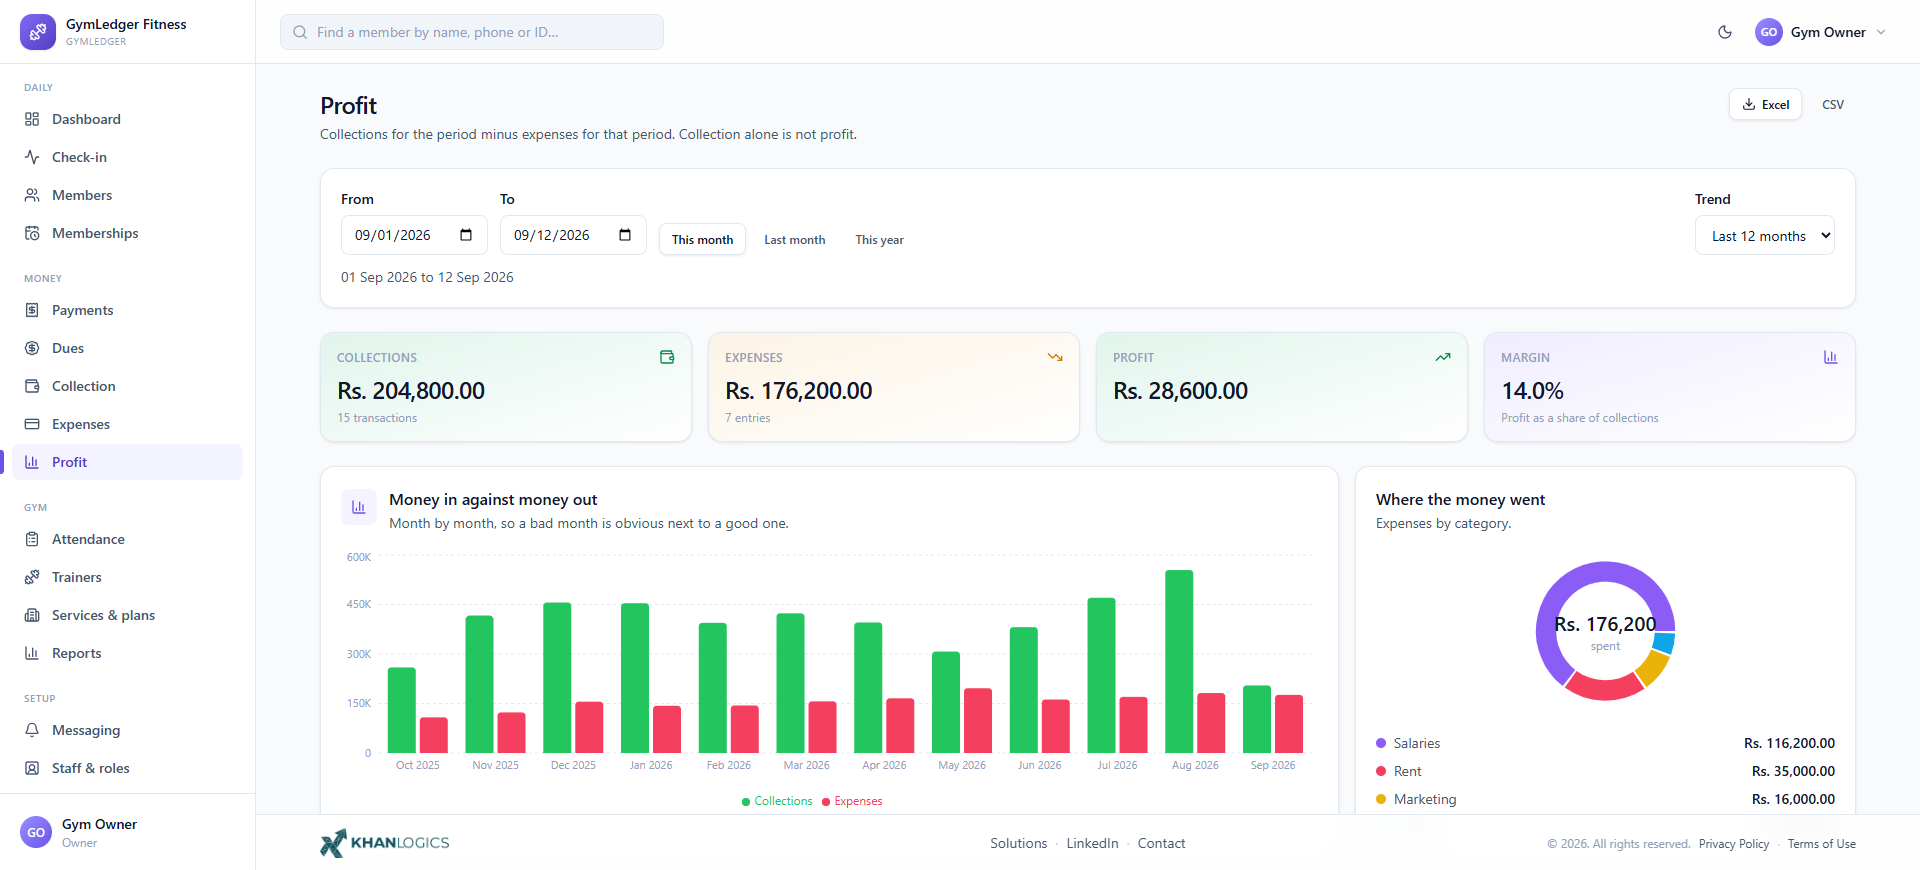The width and height of the screenshot is (1920, 870).
Task: Open the Contact footer link
Action: (x=1161, y=843)
